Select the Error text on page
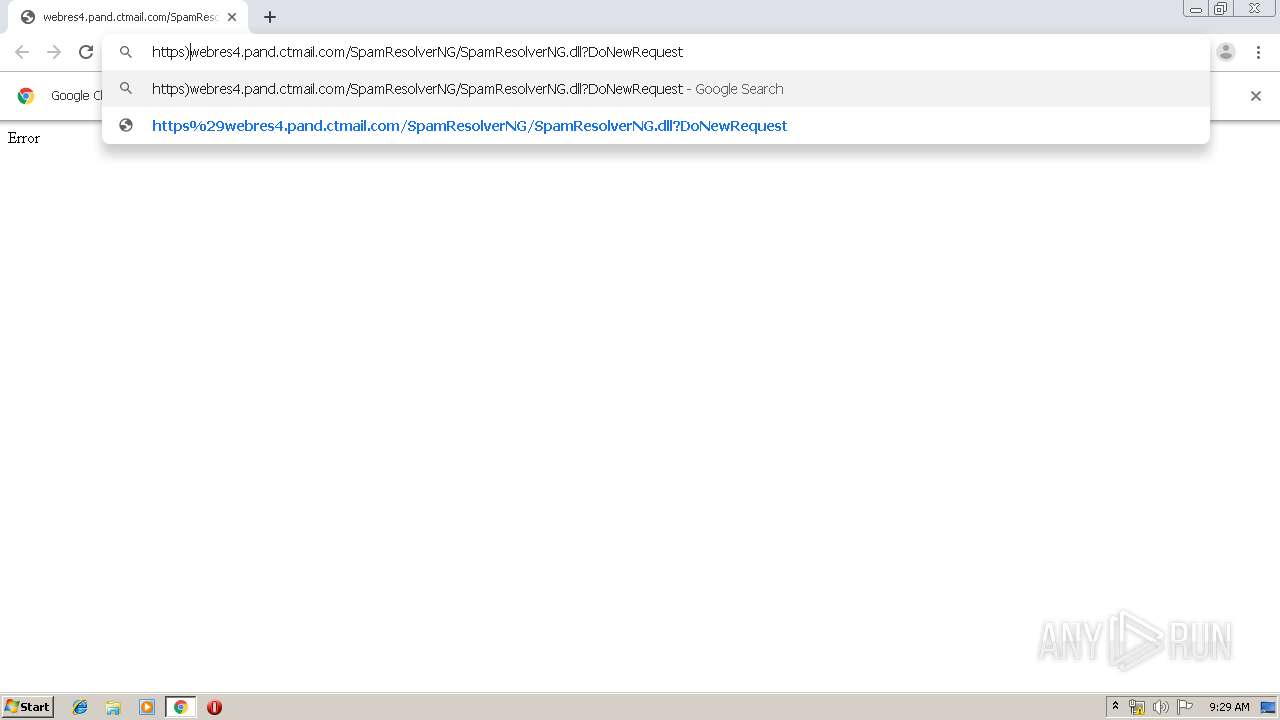Screen dimensions: 1280x720 coord(24,138)
